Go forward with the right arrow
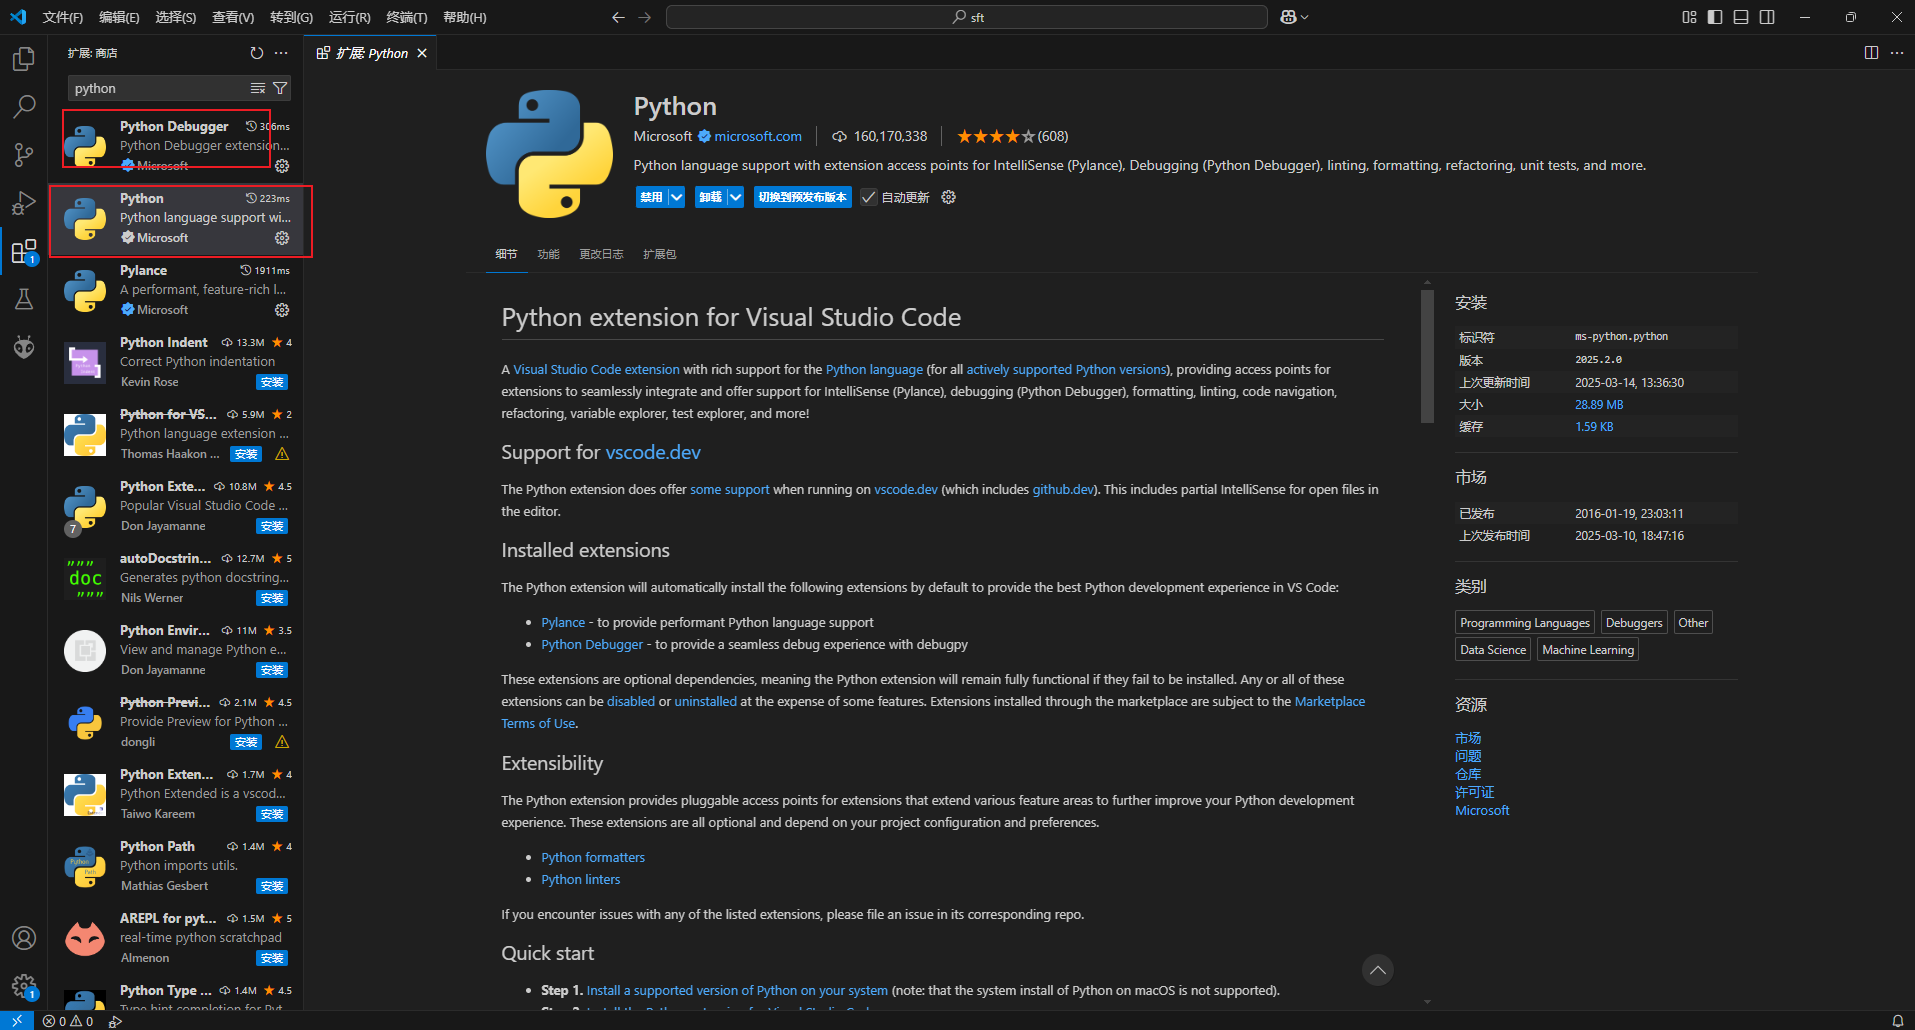The height and width of the screenshot is (1030, 1915). (644, 17)
